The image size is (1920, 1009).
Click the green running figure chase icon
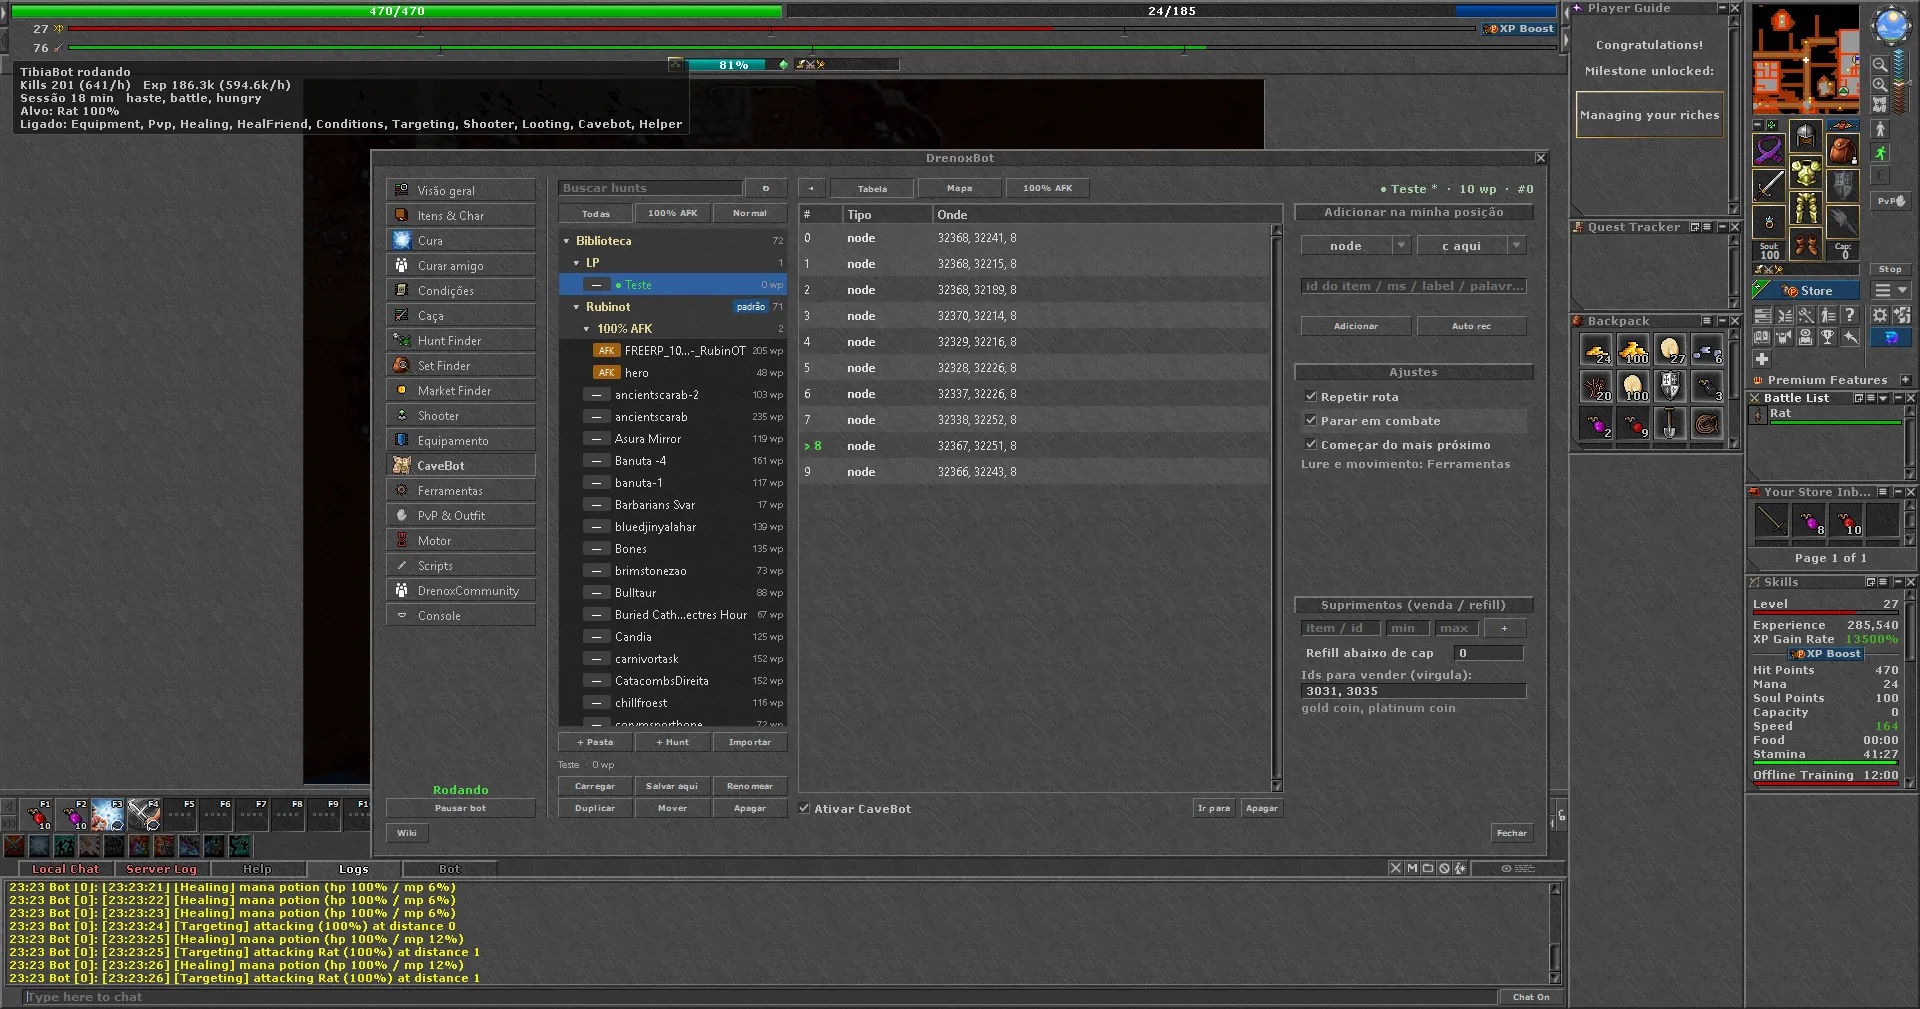coord(1880,153)
